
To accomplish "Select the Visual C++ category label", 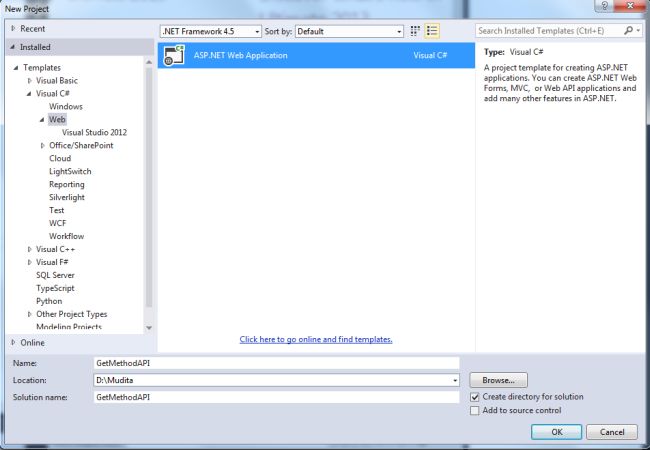I will click(56, 249).
